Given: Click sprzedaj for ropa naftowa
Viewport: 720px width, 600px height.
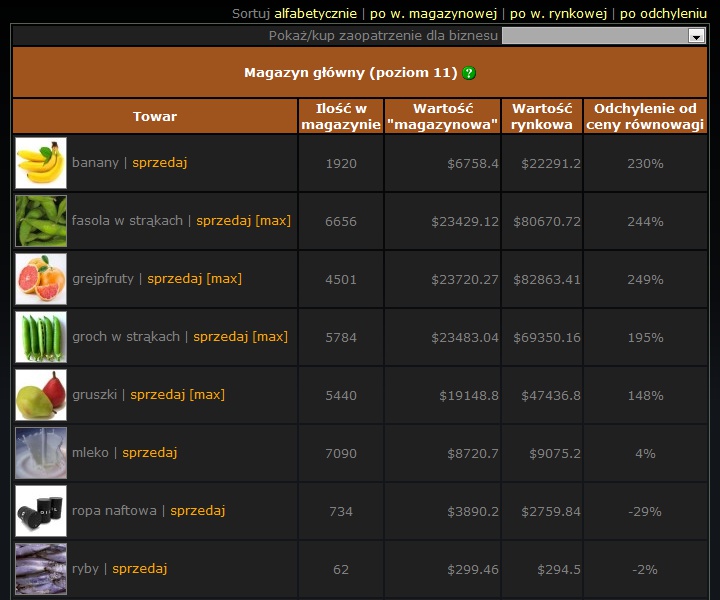Looking at the screenshot, I should click(x=198, y=510).
